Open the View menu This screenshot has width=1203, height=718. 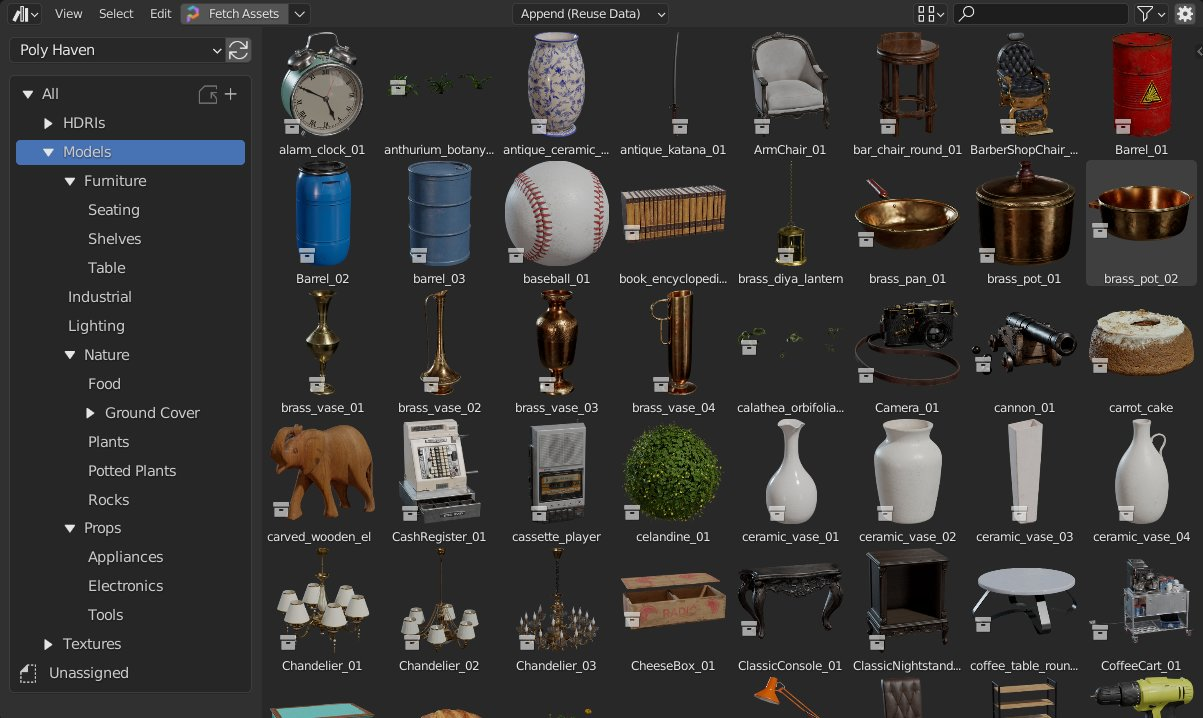pos(69,14)
